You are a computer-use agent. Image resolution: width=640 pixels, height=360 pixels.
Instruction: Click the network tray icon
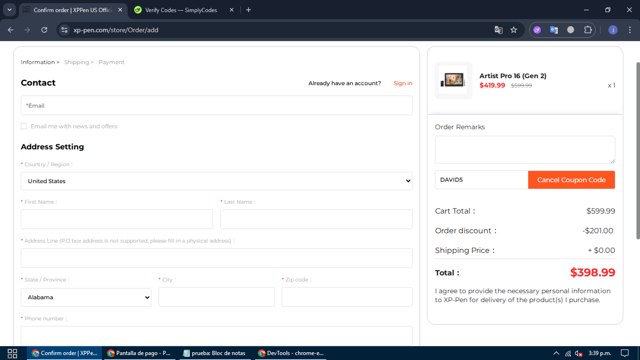(568, 353)
